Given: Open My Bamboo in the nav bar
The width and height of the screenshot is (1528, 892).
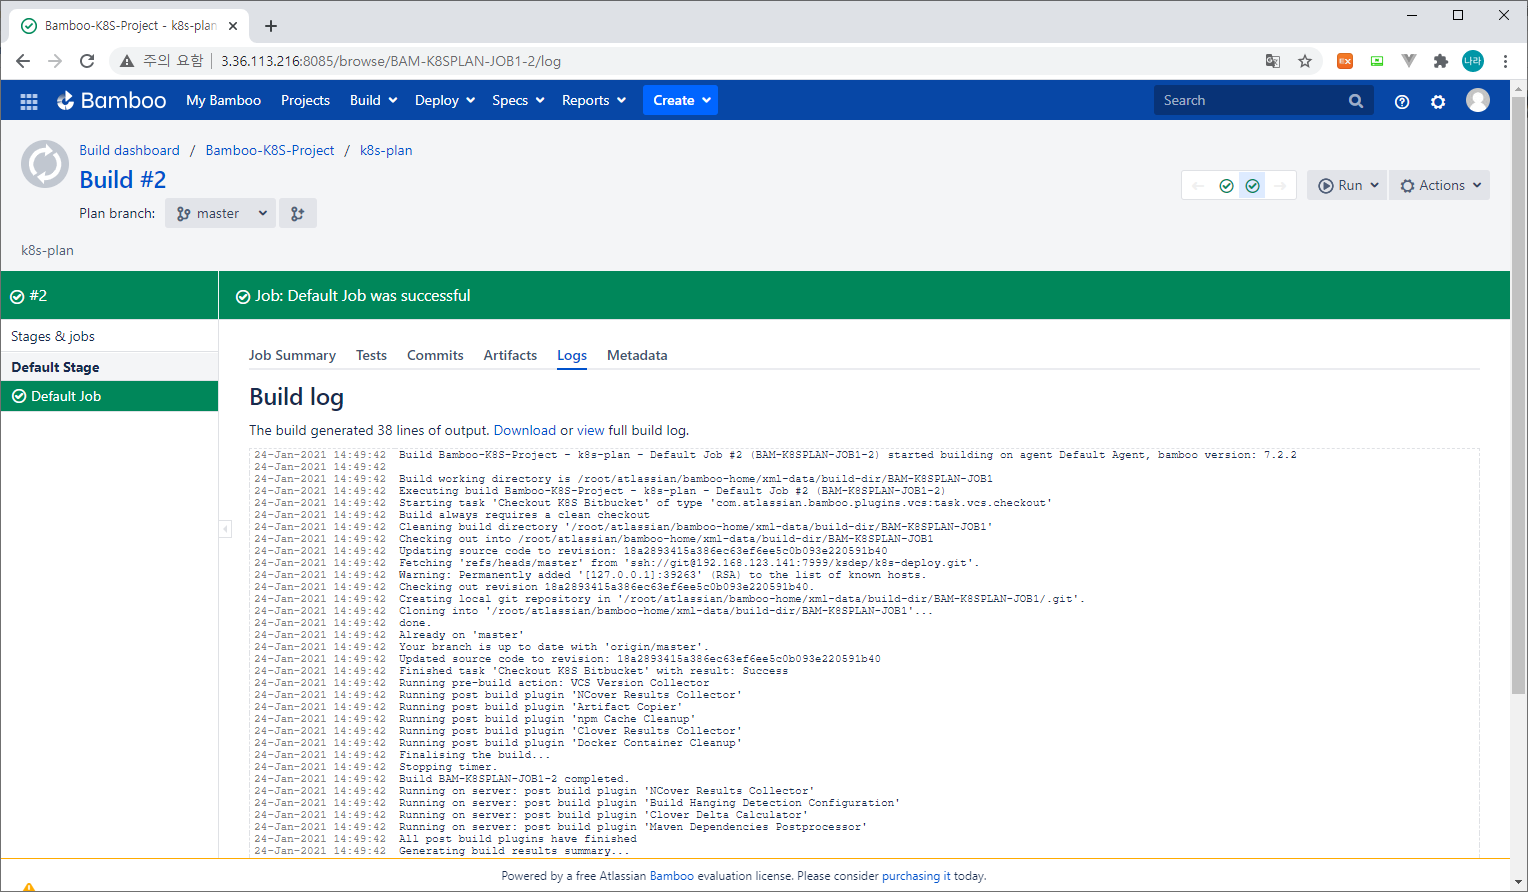Looking at the screenshot, I should click(223, 100).
